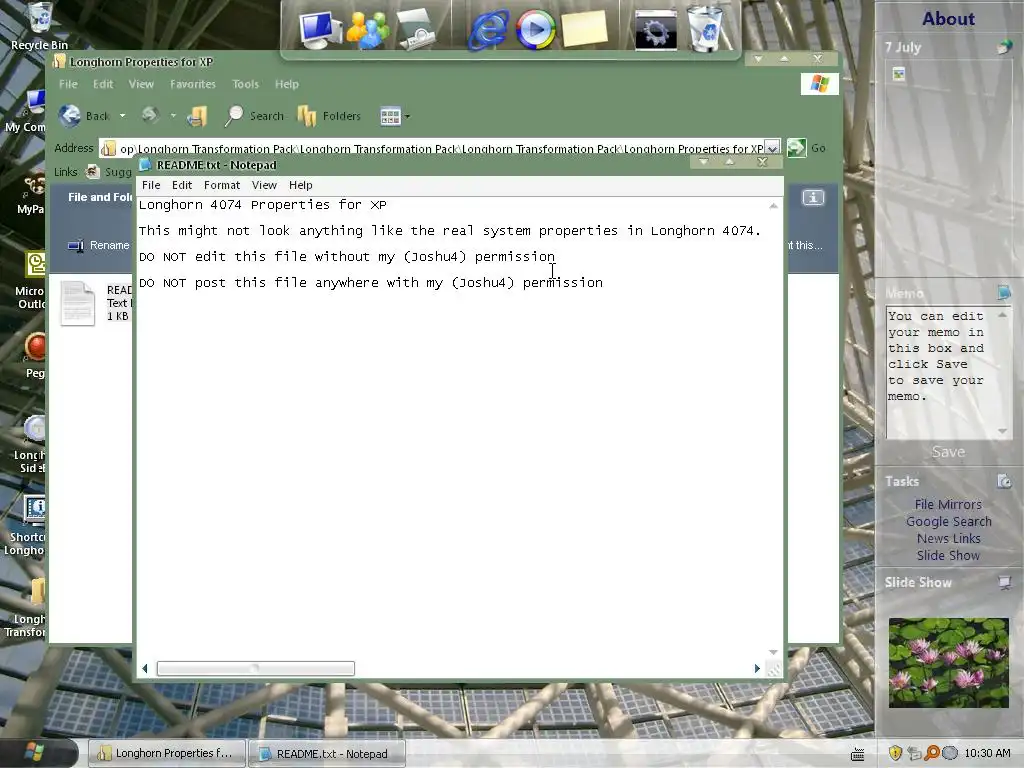Open the Views dropdown arrow in Explorer
The height and width of the screenshot is (768, 1024).
pyautogui.click(x=408, y=117)
